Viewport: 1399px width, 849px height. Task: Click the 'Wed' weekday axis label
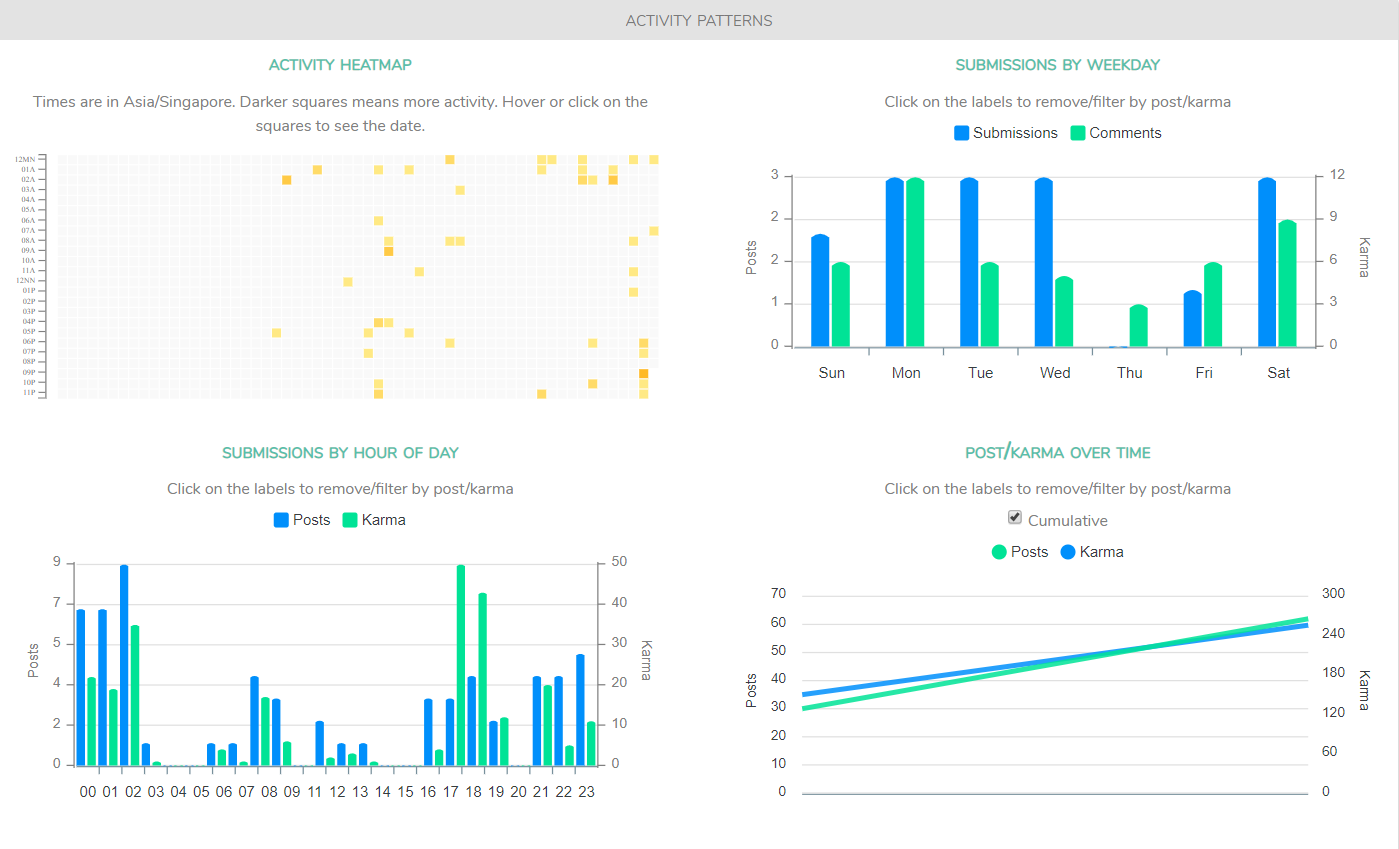point(1055,373)
